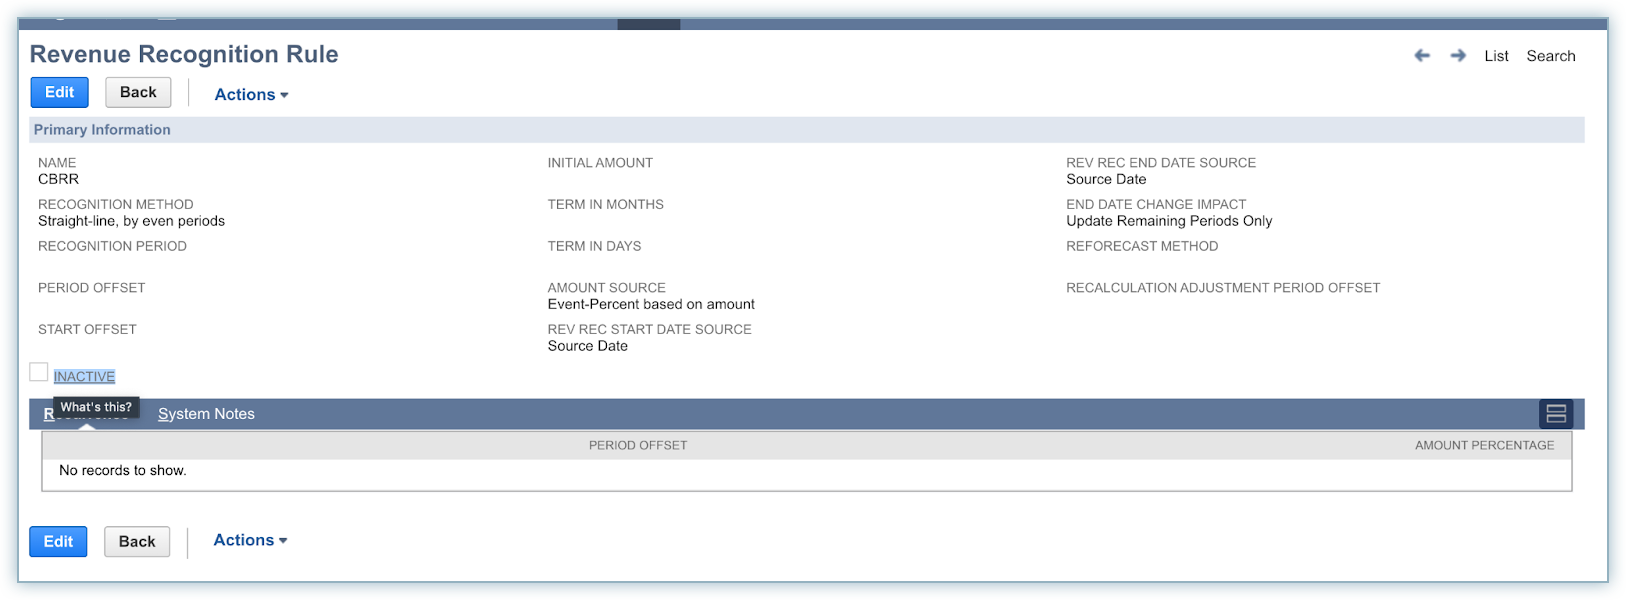1626x600 pixels.
Task: Open the top Actions dropdown
Action: [x=251, y=94]
